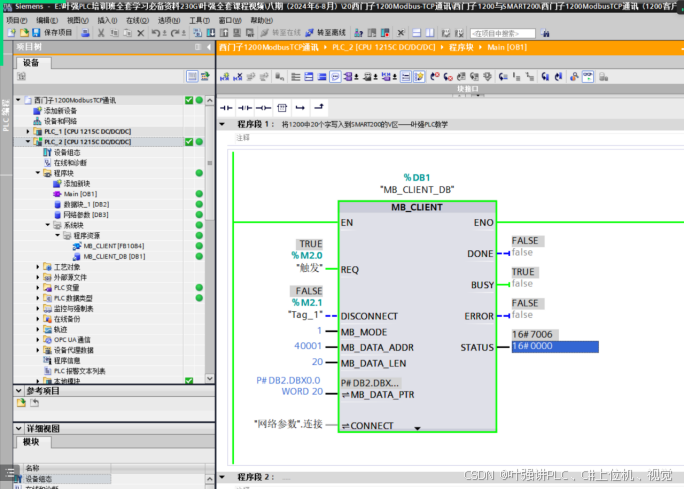
Task: Click the delete X icon in main toolbar
Action: [x=140, y=33]
